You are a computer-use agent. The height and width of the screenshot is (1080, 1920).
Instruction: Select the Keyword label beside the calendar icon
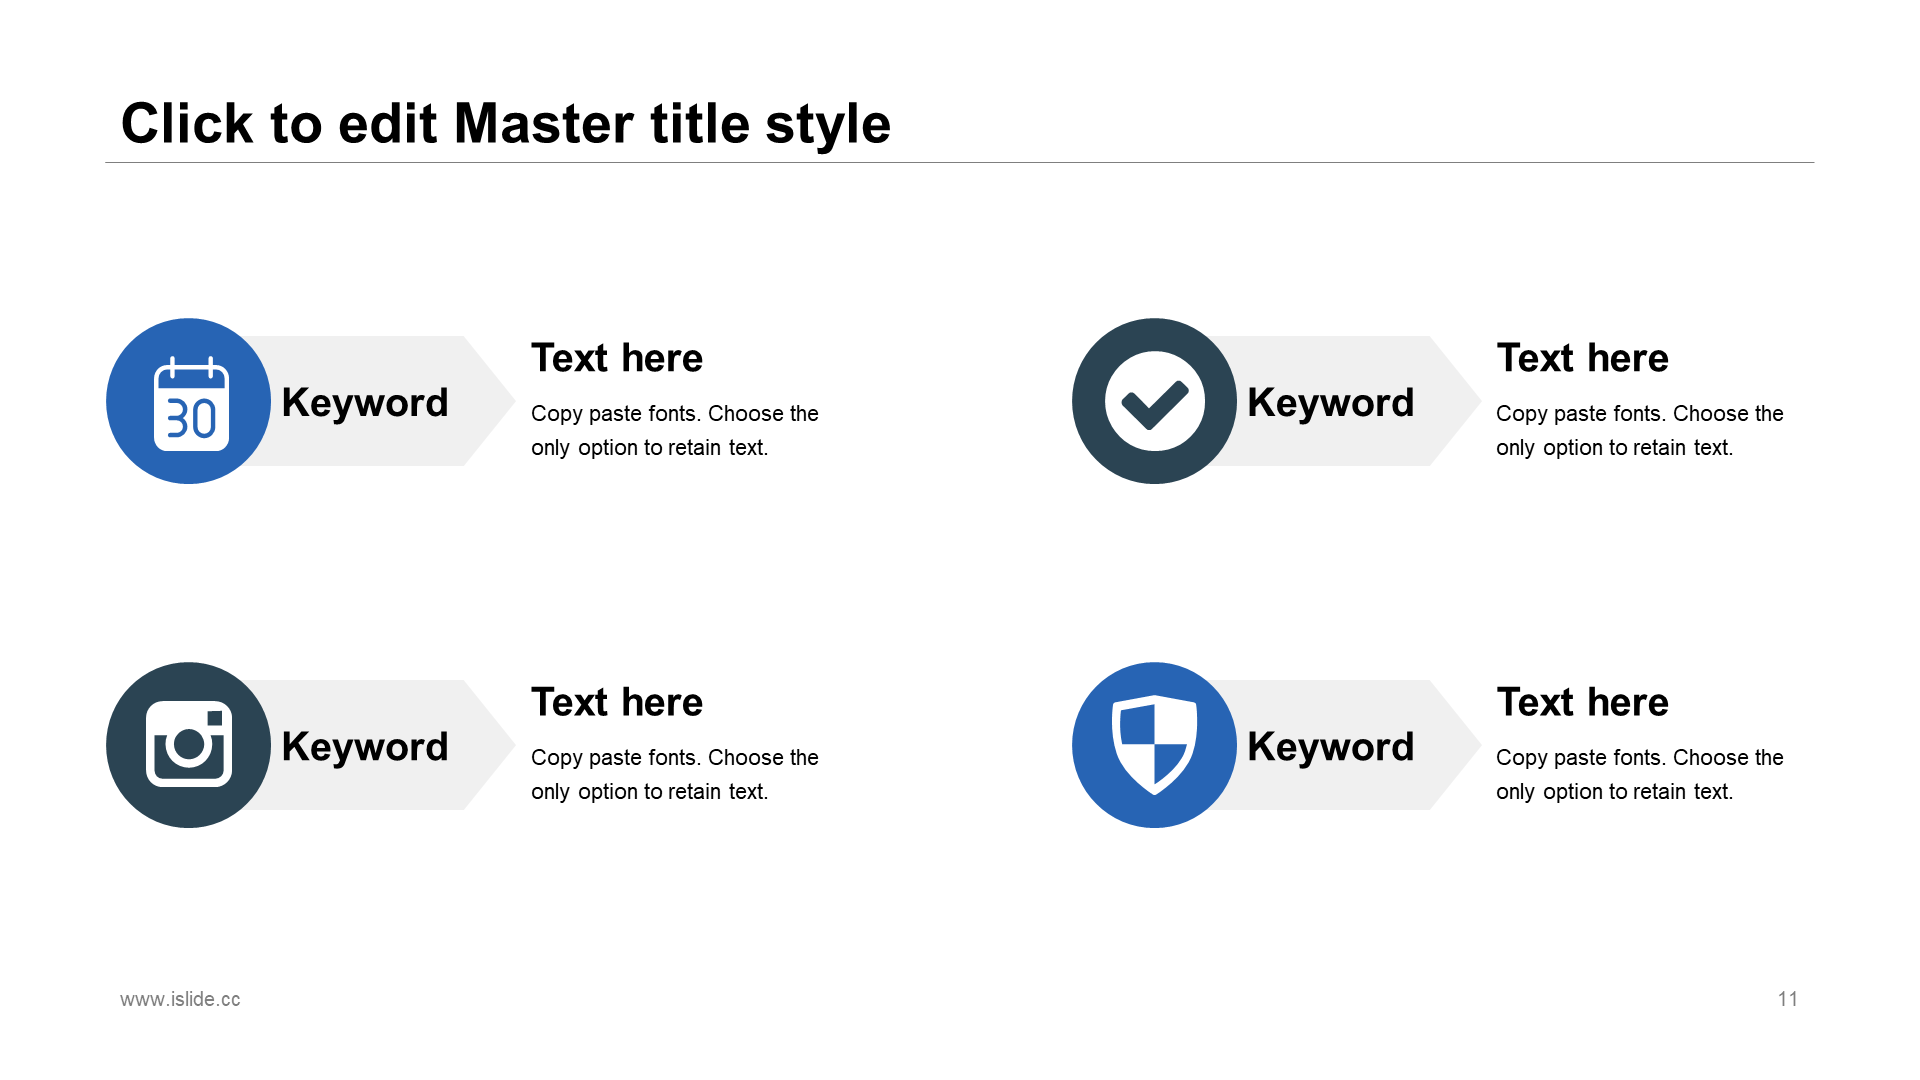[365, 403]
